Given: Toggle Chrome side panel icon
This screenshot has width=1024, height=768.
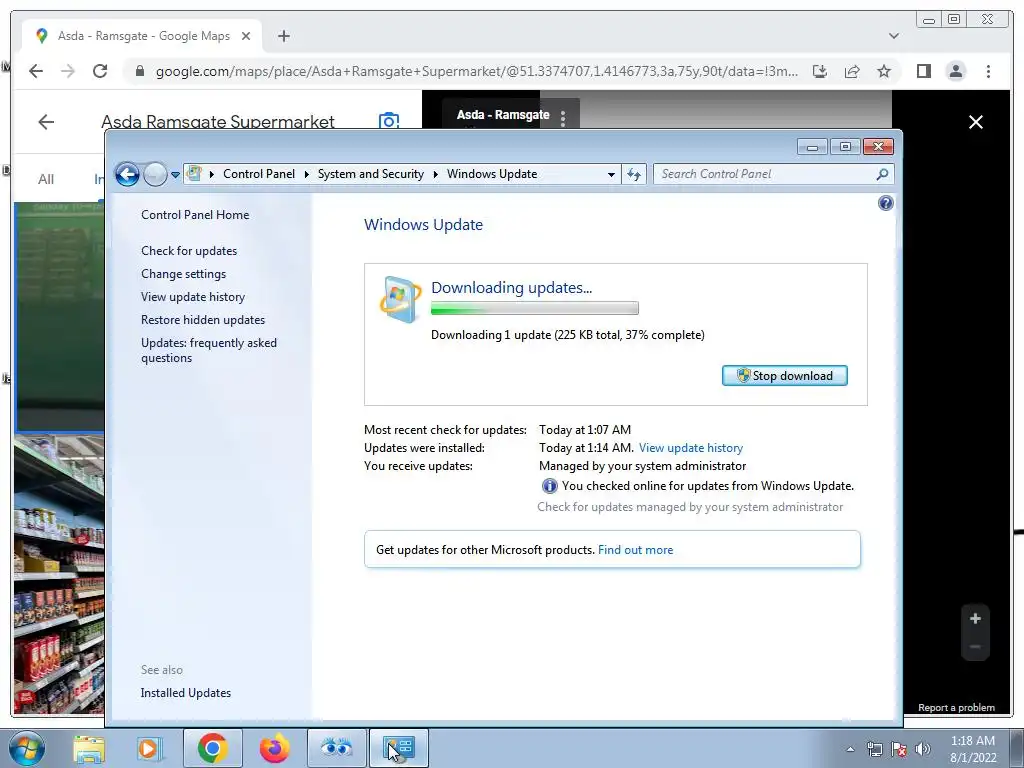Looking at the screenshot, I should coord(923,71).
